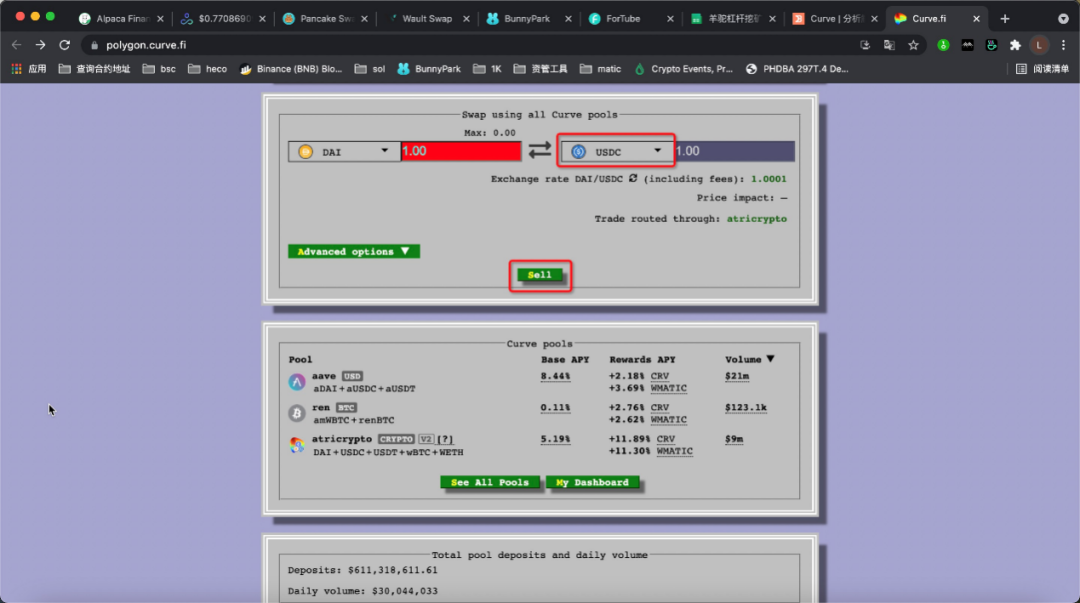Switch to the ForTube browser tab

622,17
